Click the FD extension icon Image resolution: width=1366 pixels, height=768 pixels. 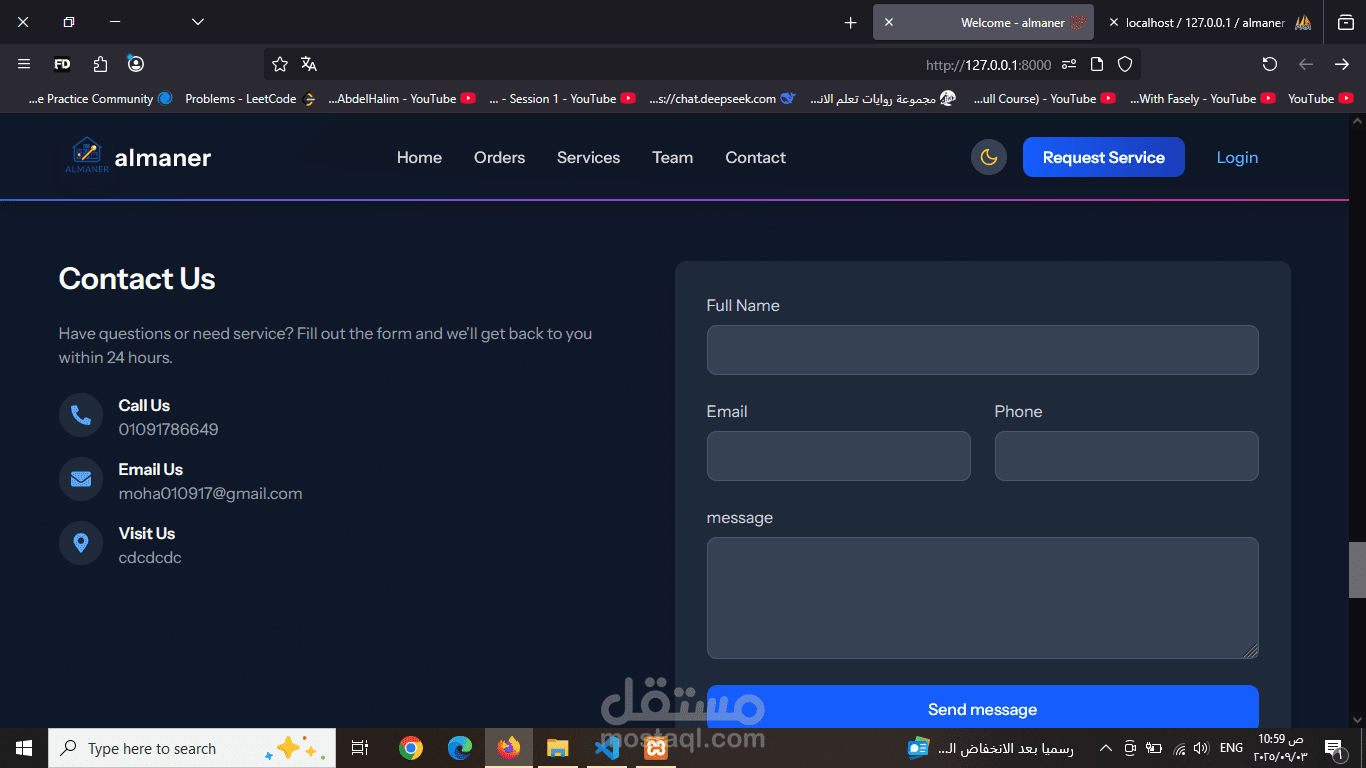[62, 64]
